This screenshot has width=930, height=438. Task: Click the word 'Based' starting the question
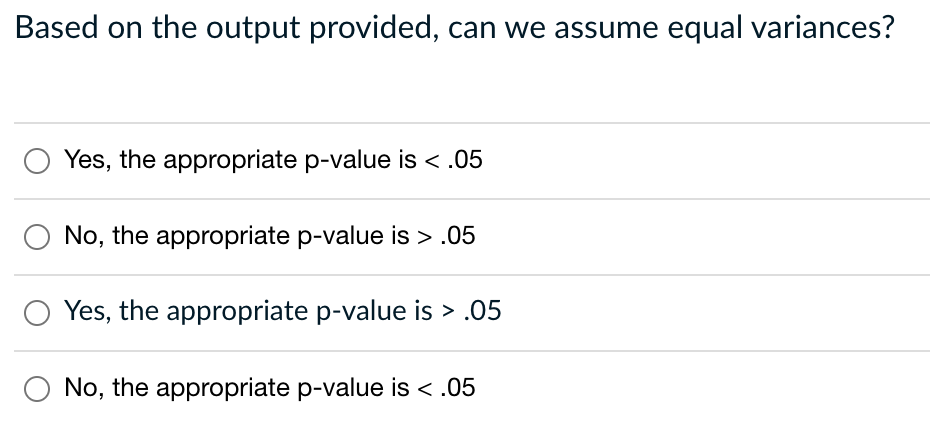pos(56,27)
